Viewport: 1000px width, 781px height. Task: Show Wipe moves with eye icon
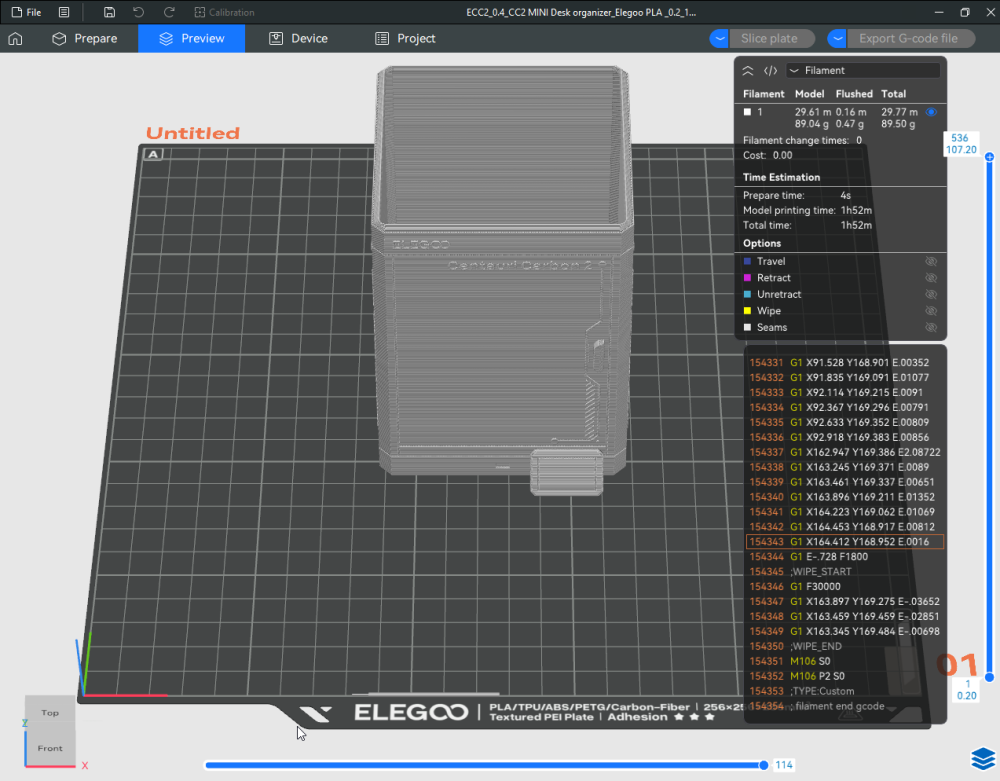click(931, 311)
